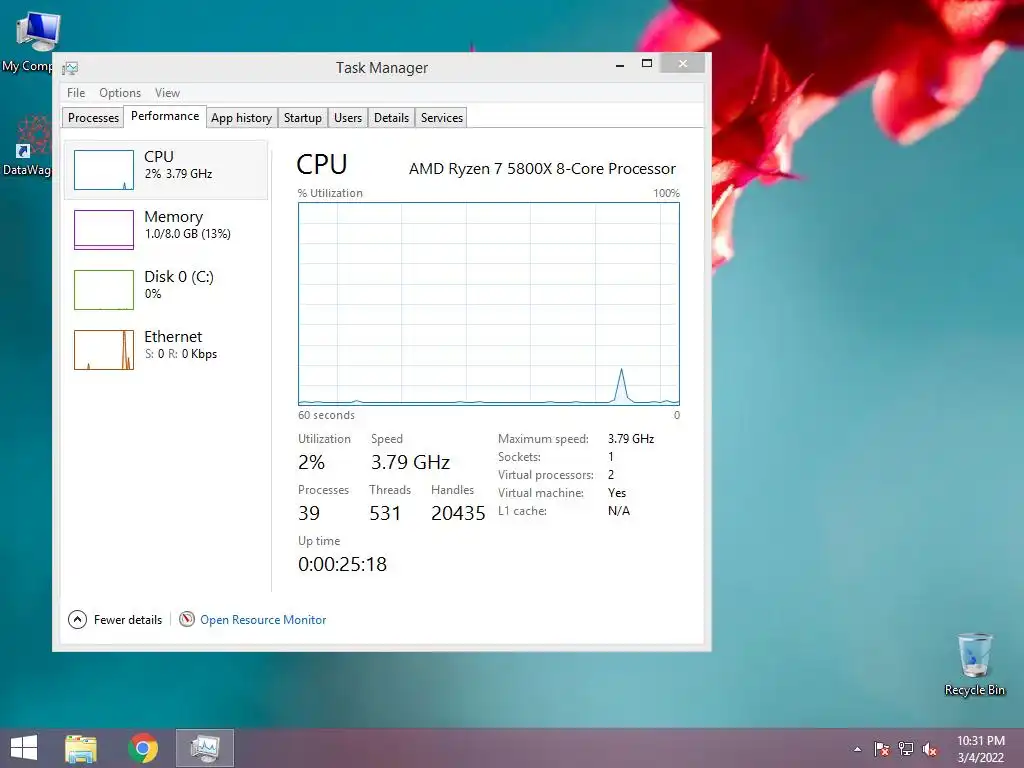
Task: Switch to the App history tab
Action: pos(242,118)
